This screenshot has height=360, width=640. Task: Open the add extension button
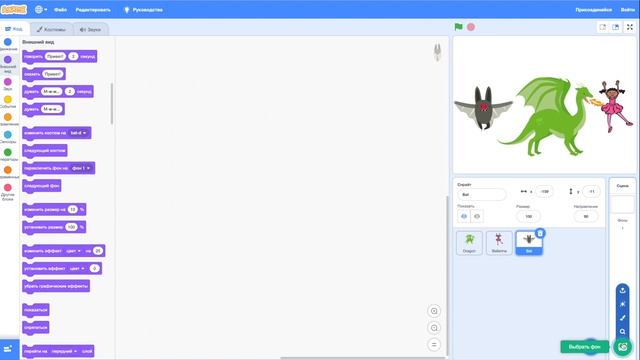[8, 349]
